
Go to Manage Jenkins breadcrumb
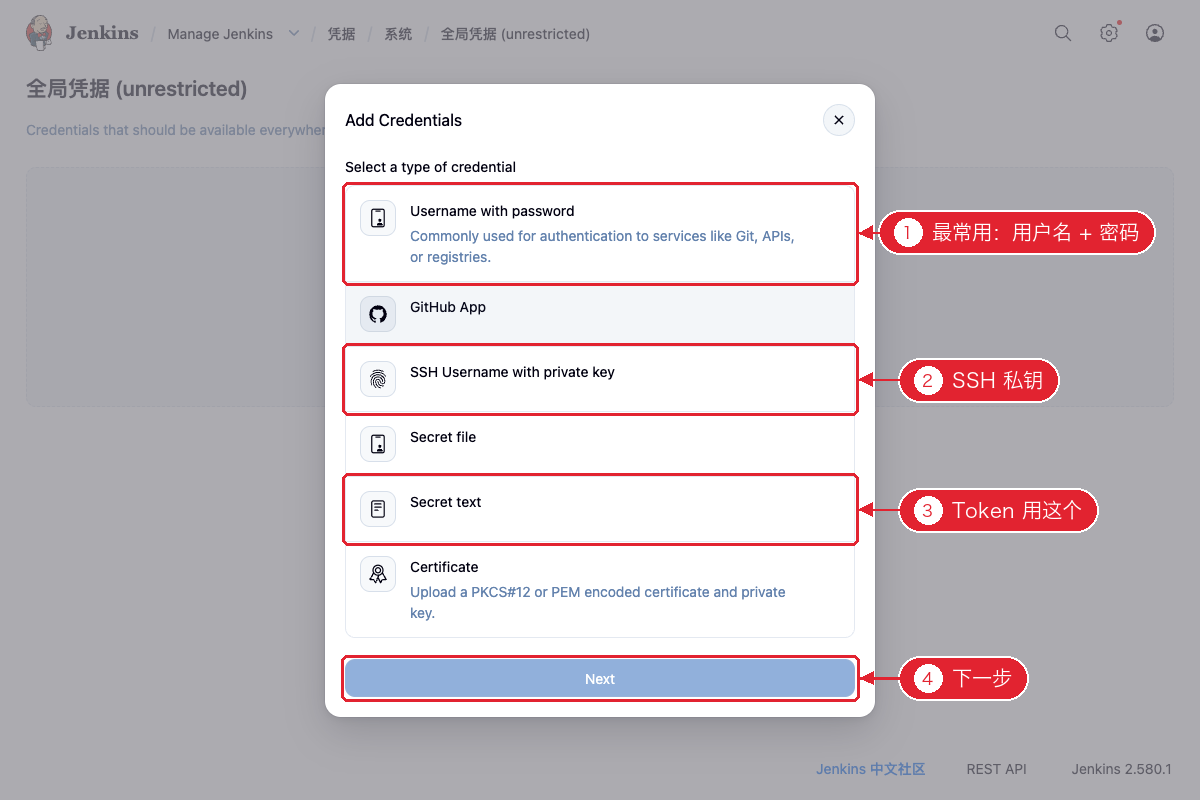click(x=220, y=34)
